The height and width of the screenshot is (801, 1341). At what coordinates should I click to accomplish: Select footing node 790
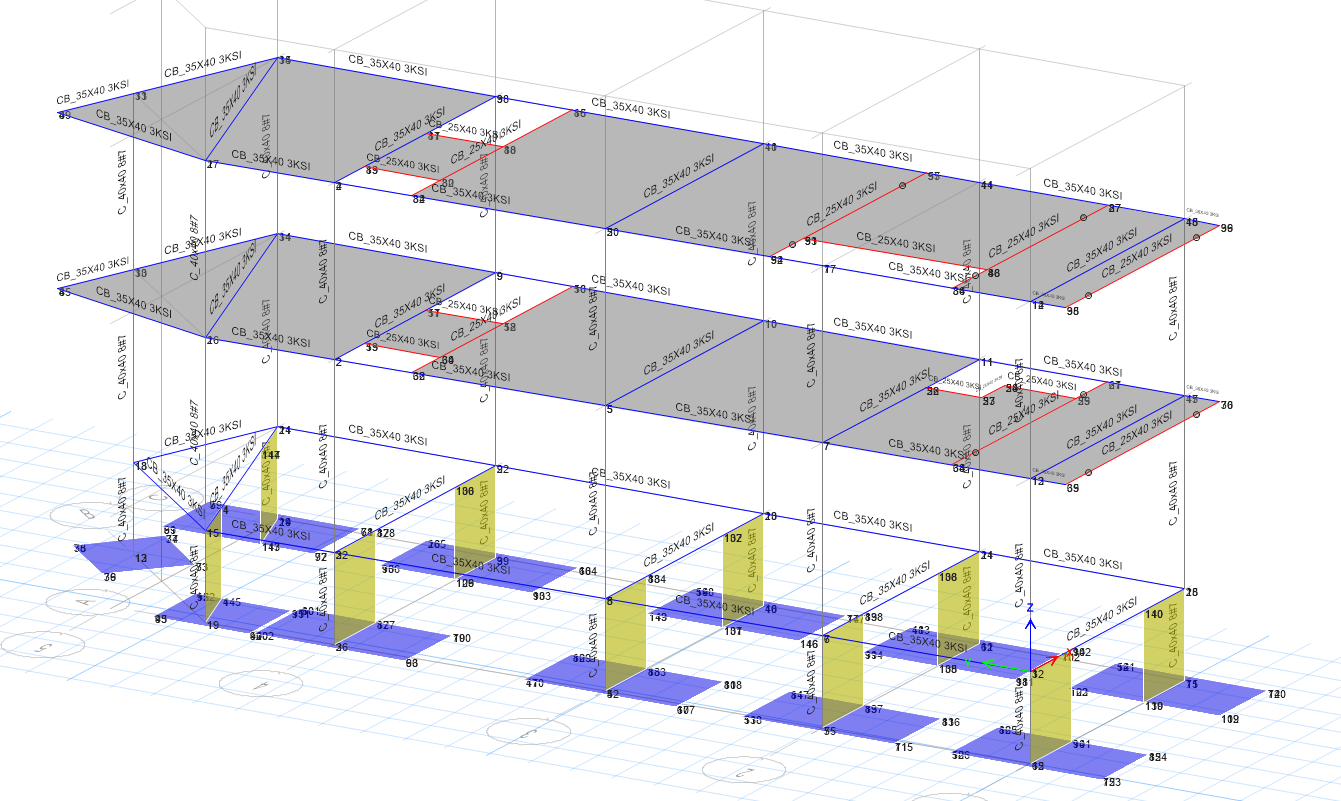click(462, 638)
